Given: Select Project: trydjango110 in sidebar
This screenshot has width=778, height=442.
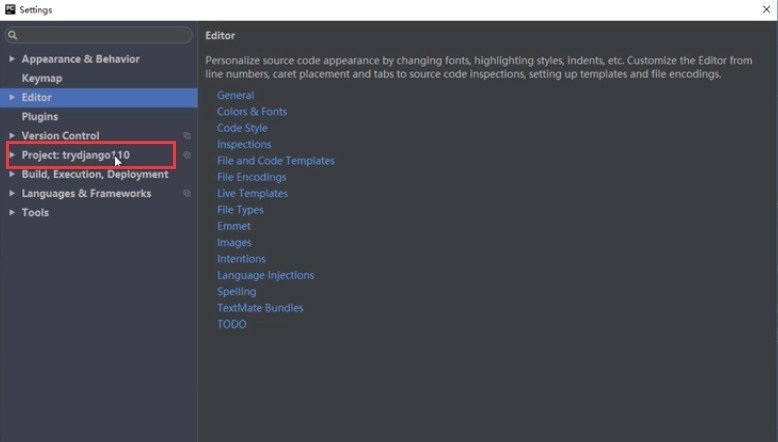Looking at the screenshot, I should click(x=75, y=155).
